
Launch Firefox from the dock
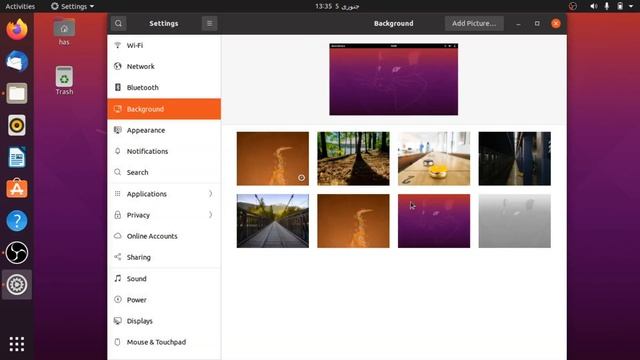(17, 29)
